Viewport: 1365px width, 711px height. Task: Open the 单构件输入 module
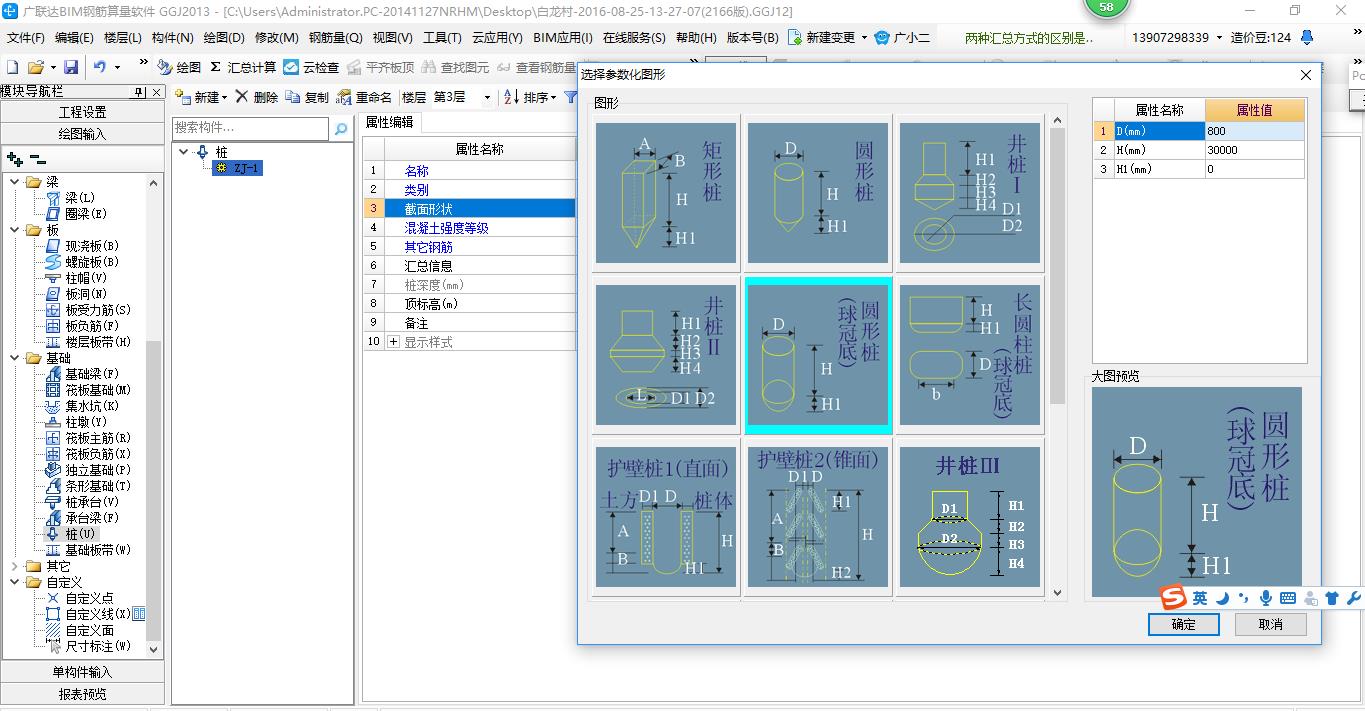82,672
